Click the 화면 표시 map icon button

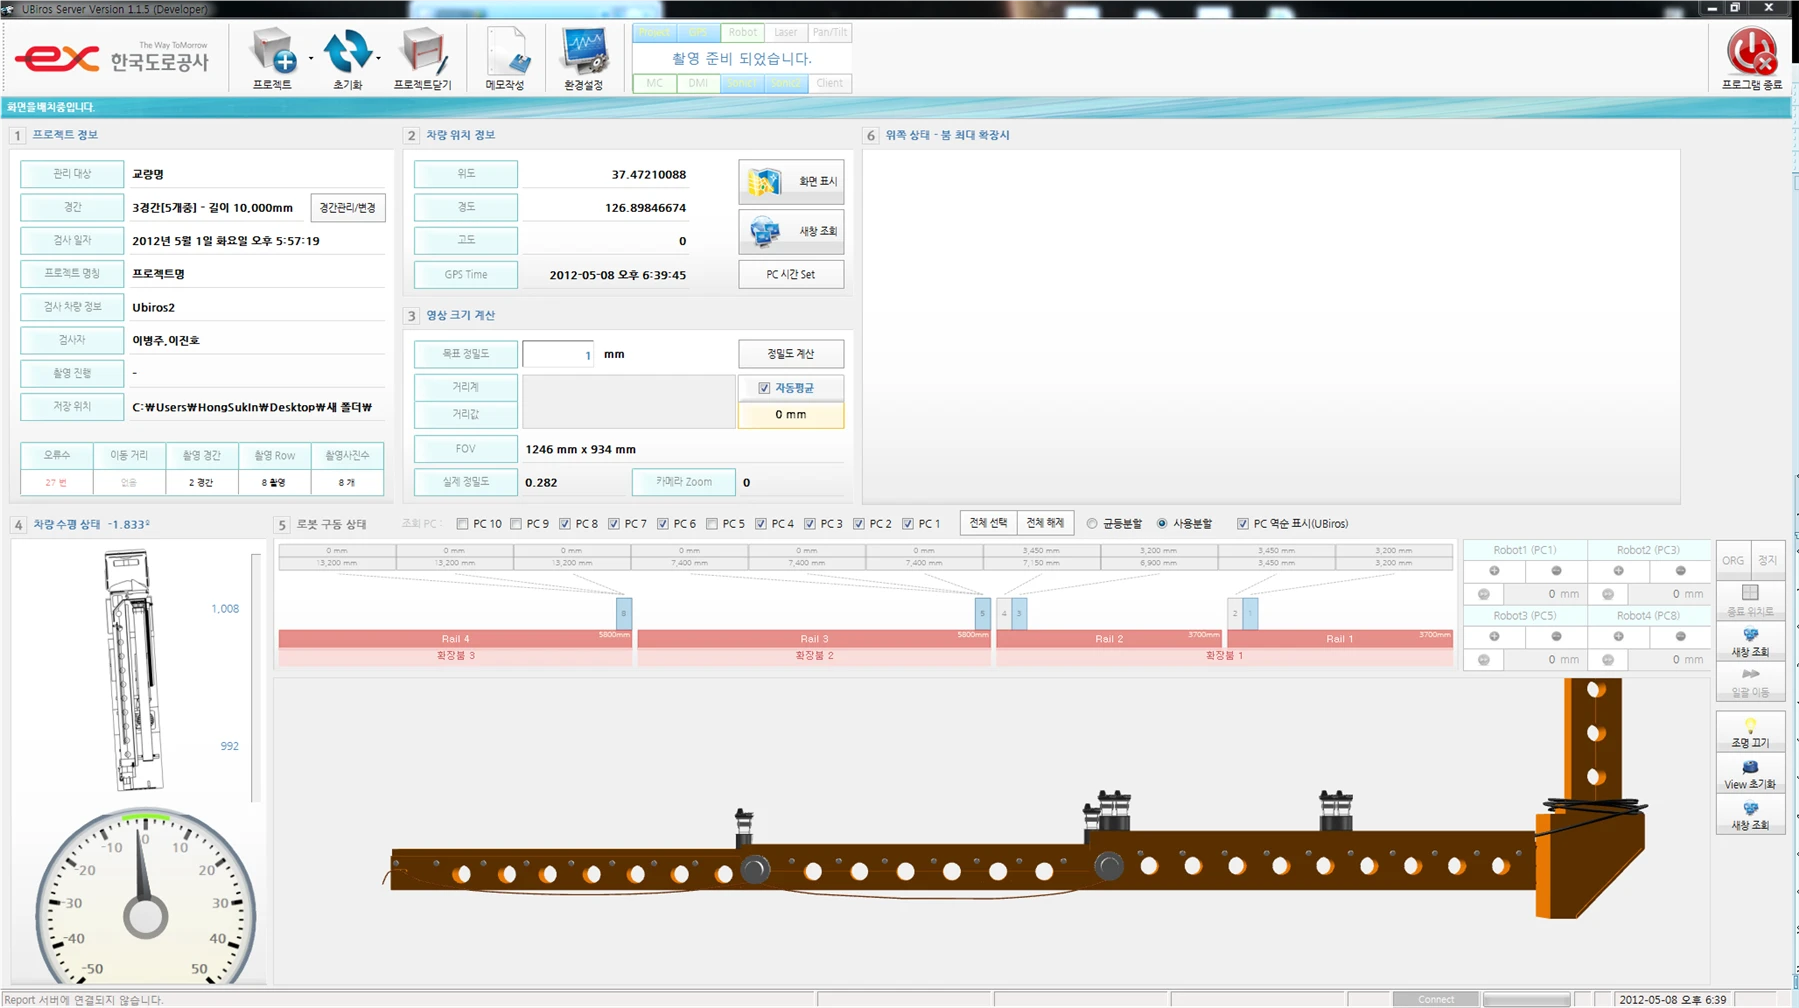pos(791,182)
